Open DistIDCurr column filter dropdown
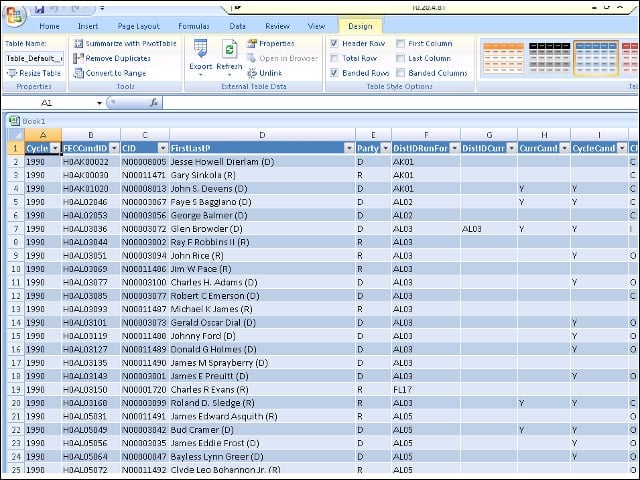This screenshot has height=480, width=640. (x=511, y=148)
